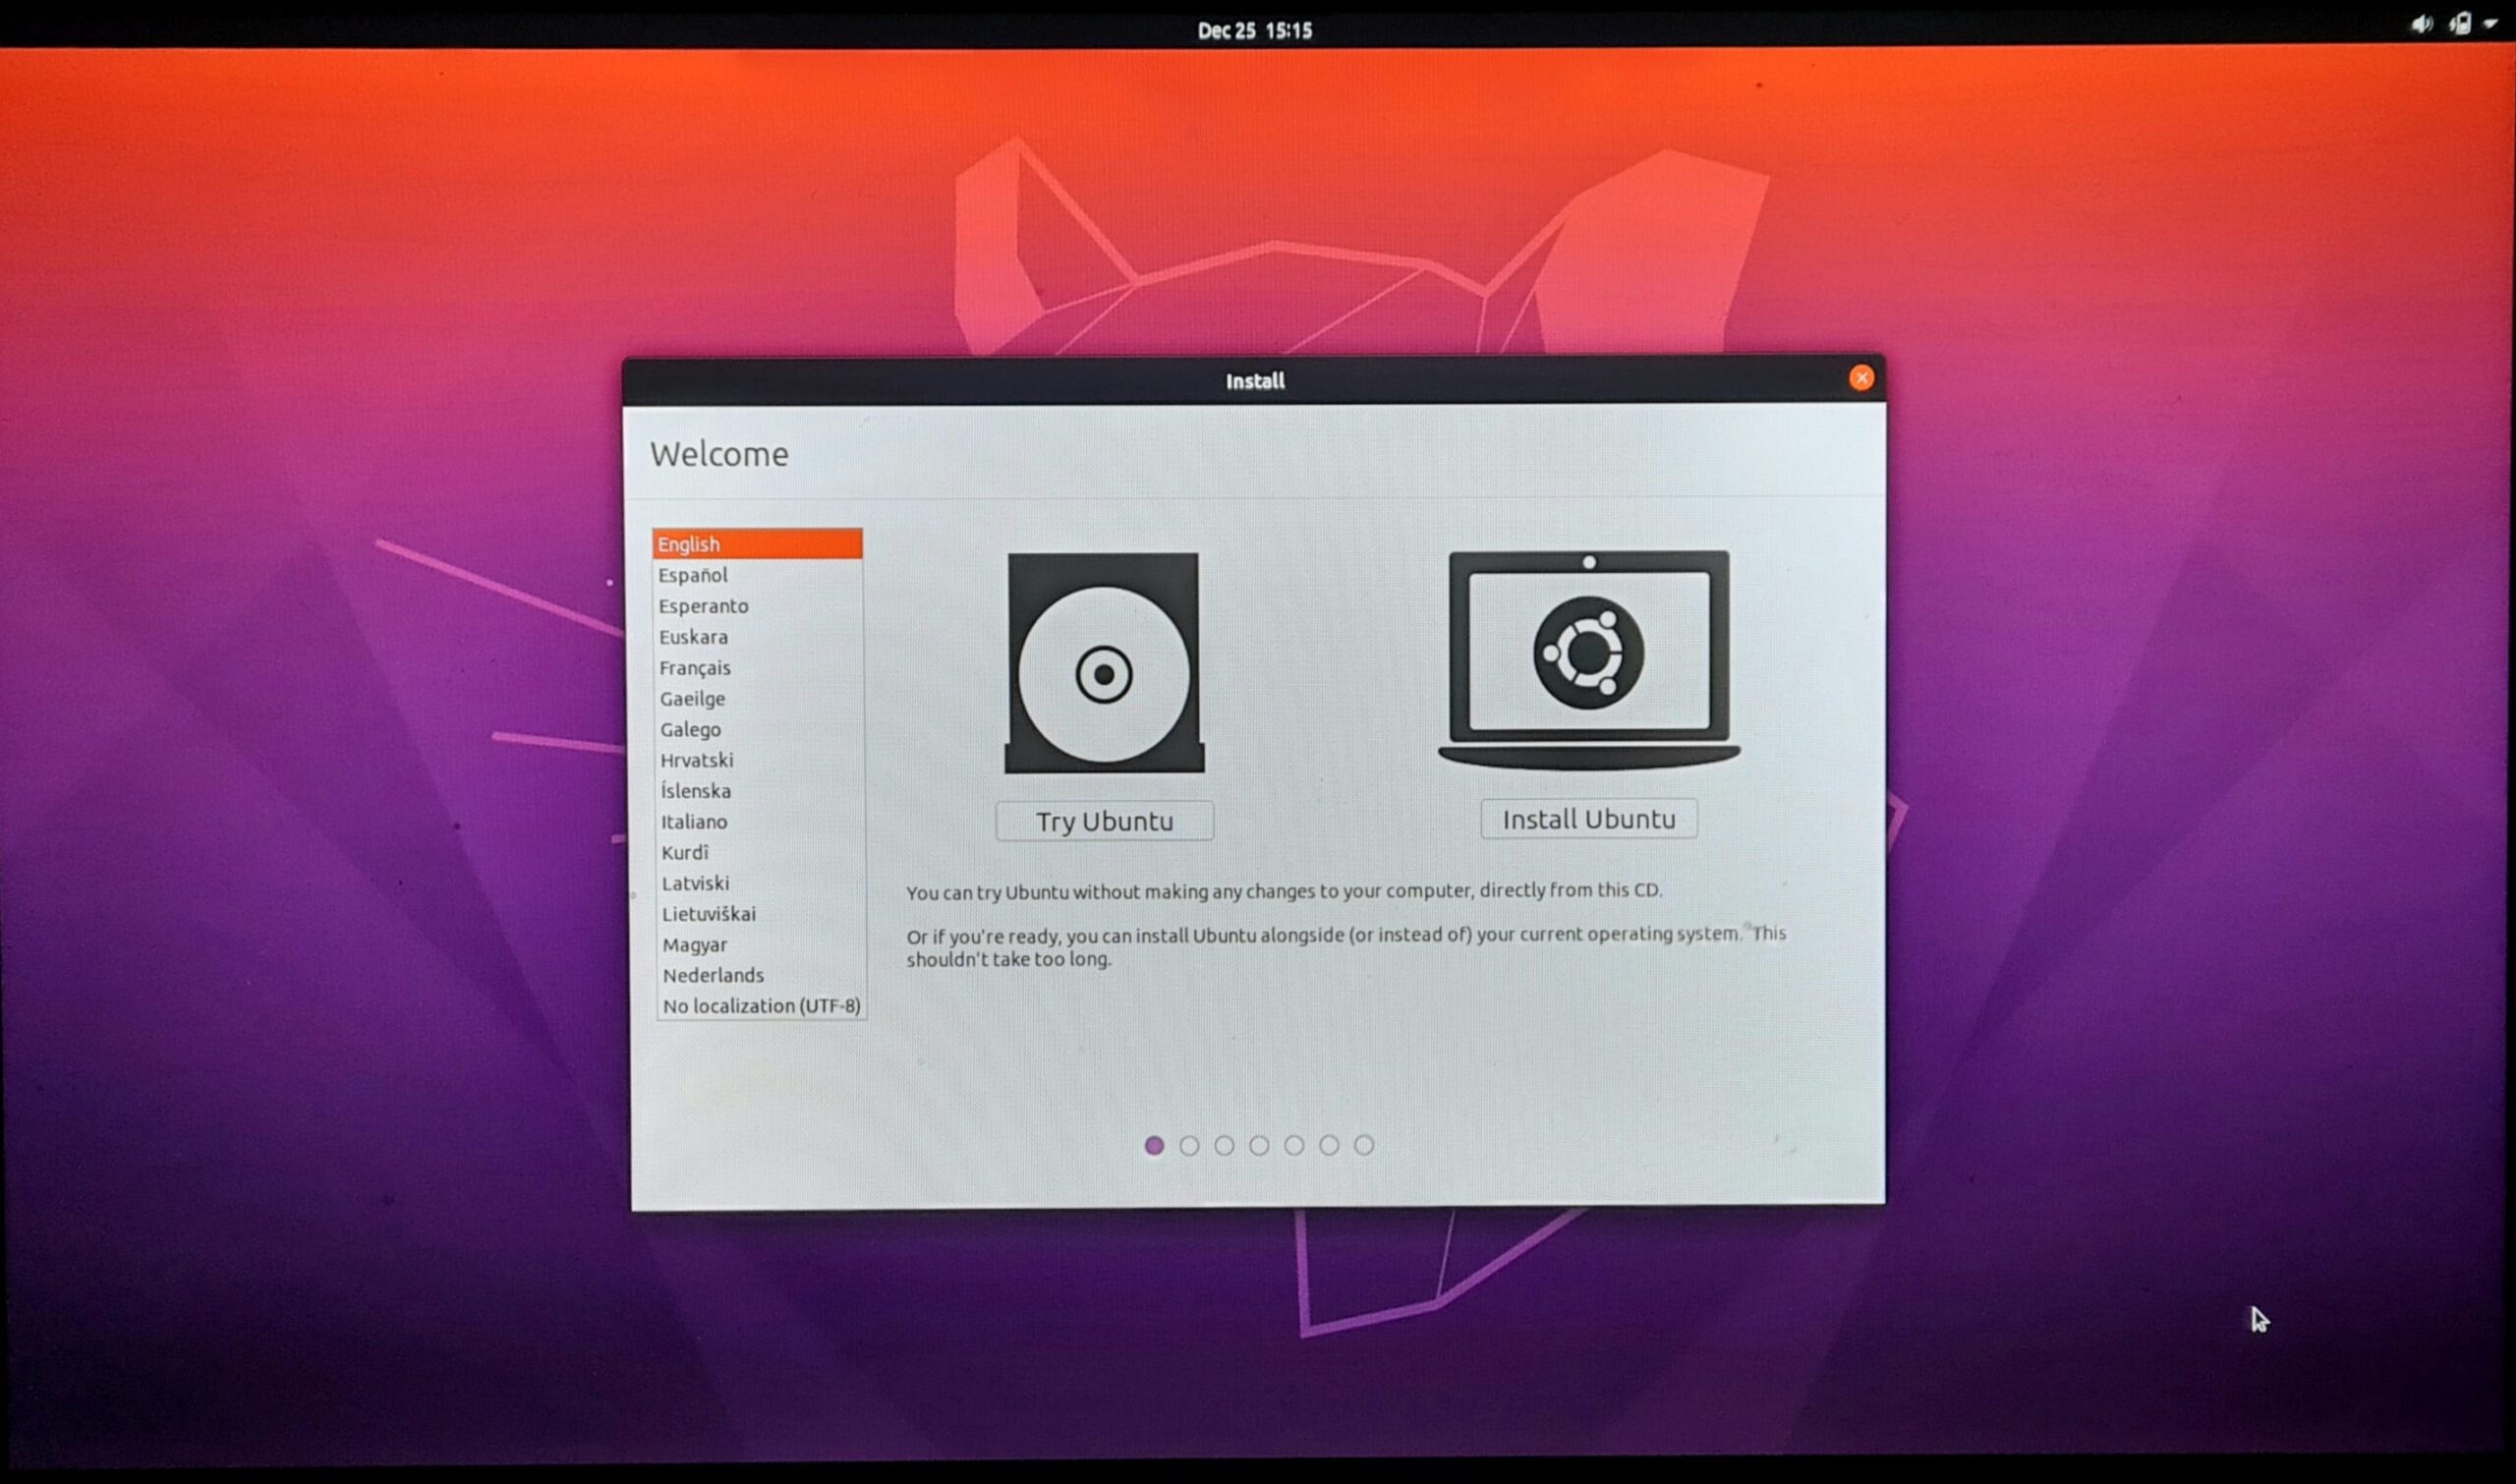
Task: Click the CD disc icon
Action: [1104, 663]
